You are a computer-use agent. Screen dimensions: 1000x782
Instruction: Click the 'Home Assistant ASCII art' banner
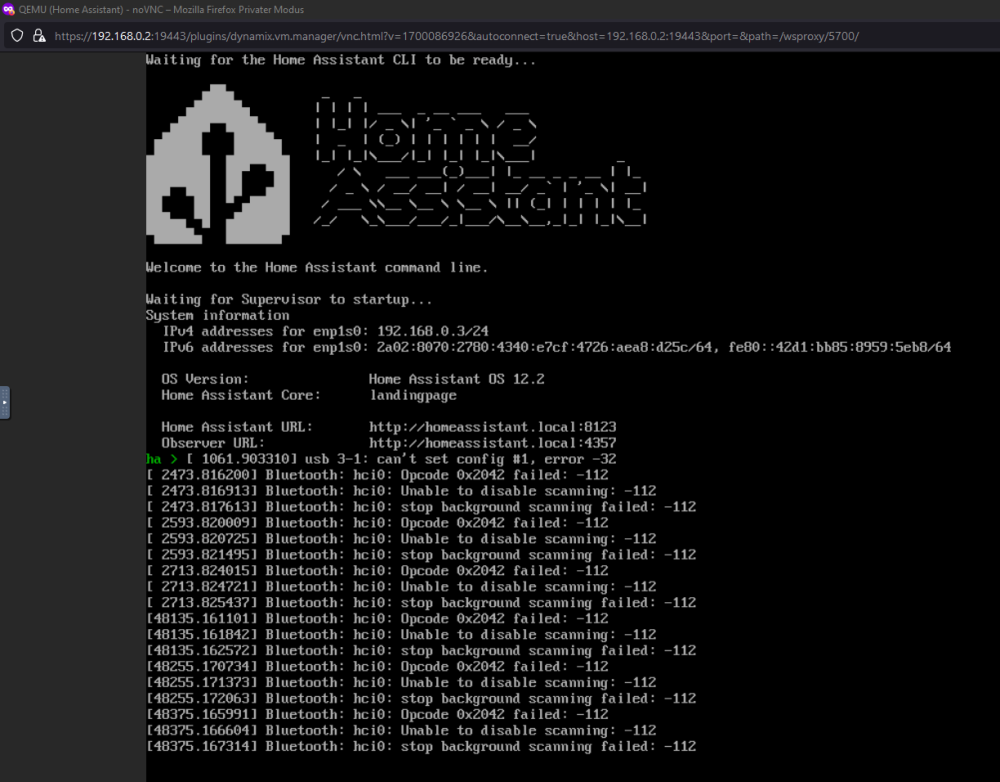480,162
